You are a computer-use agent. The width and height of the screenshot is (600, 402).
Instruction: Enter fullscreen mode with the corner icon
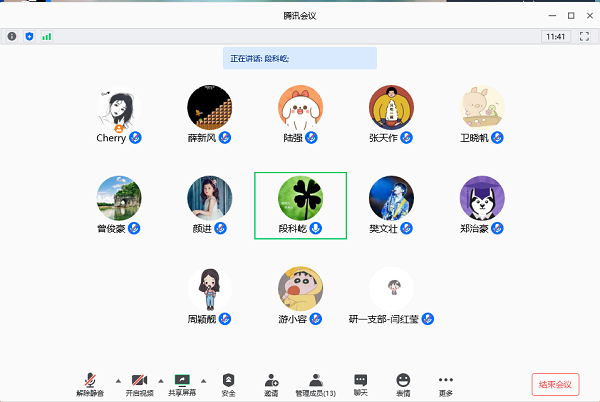585,36
